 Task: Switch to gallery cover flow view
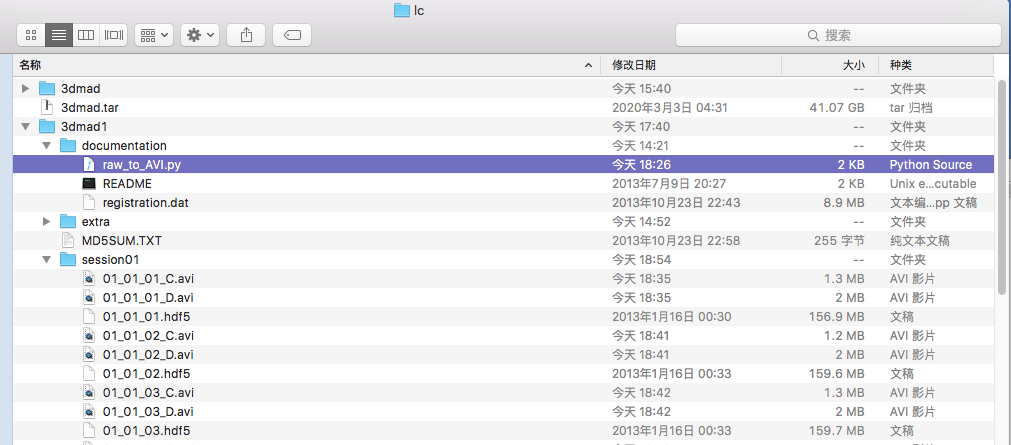pos(113,35)
